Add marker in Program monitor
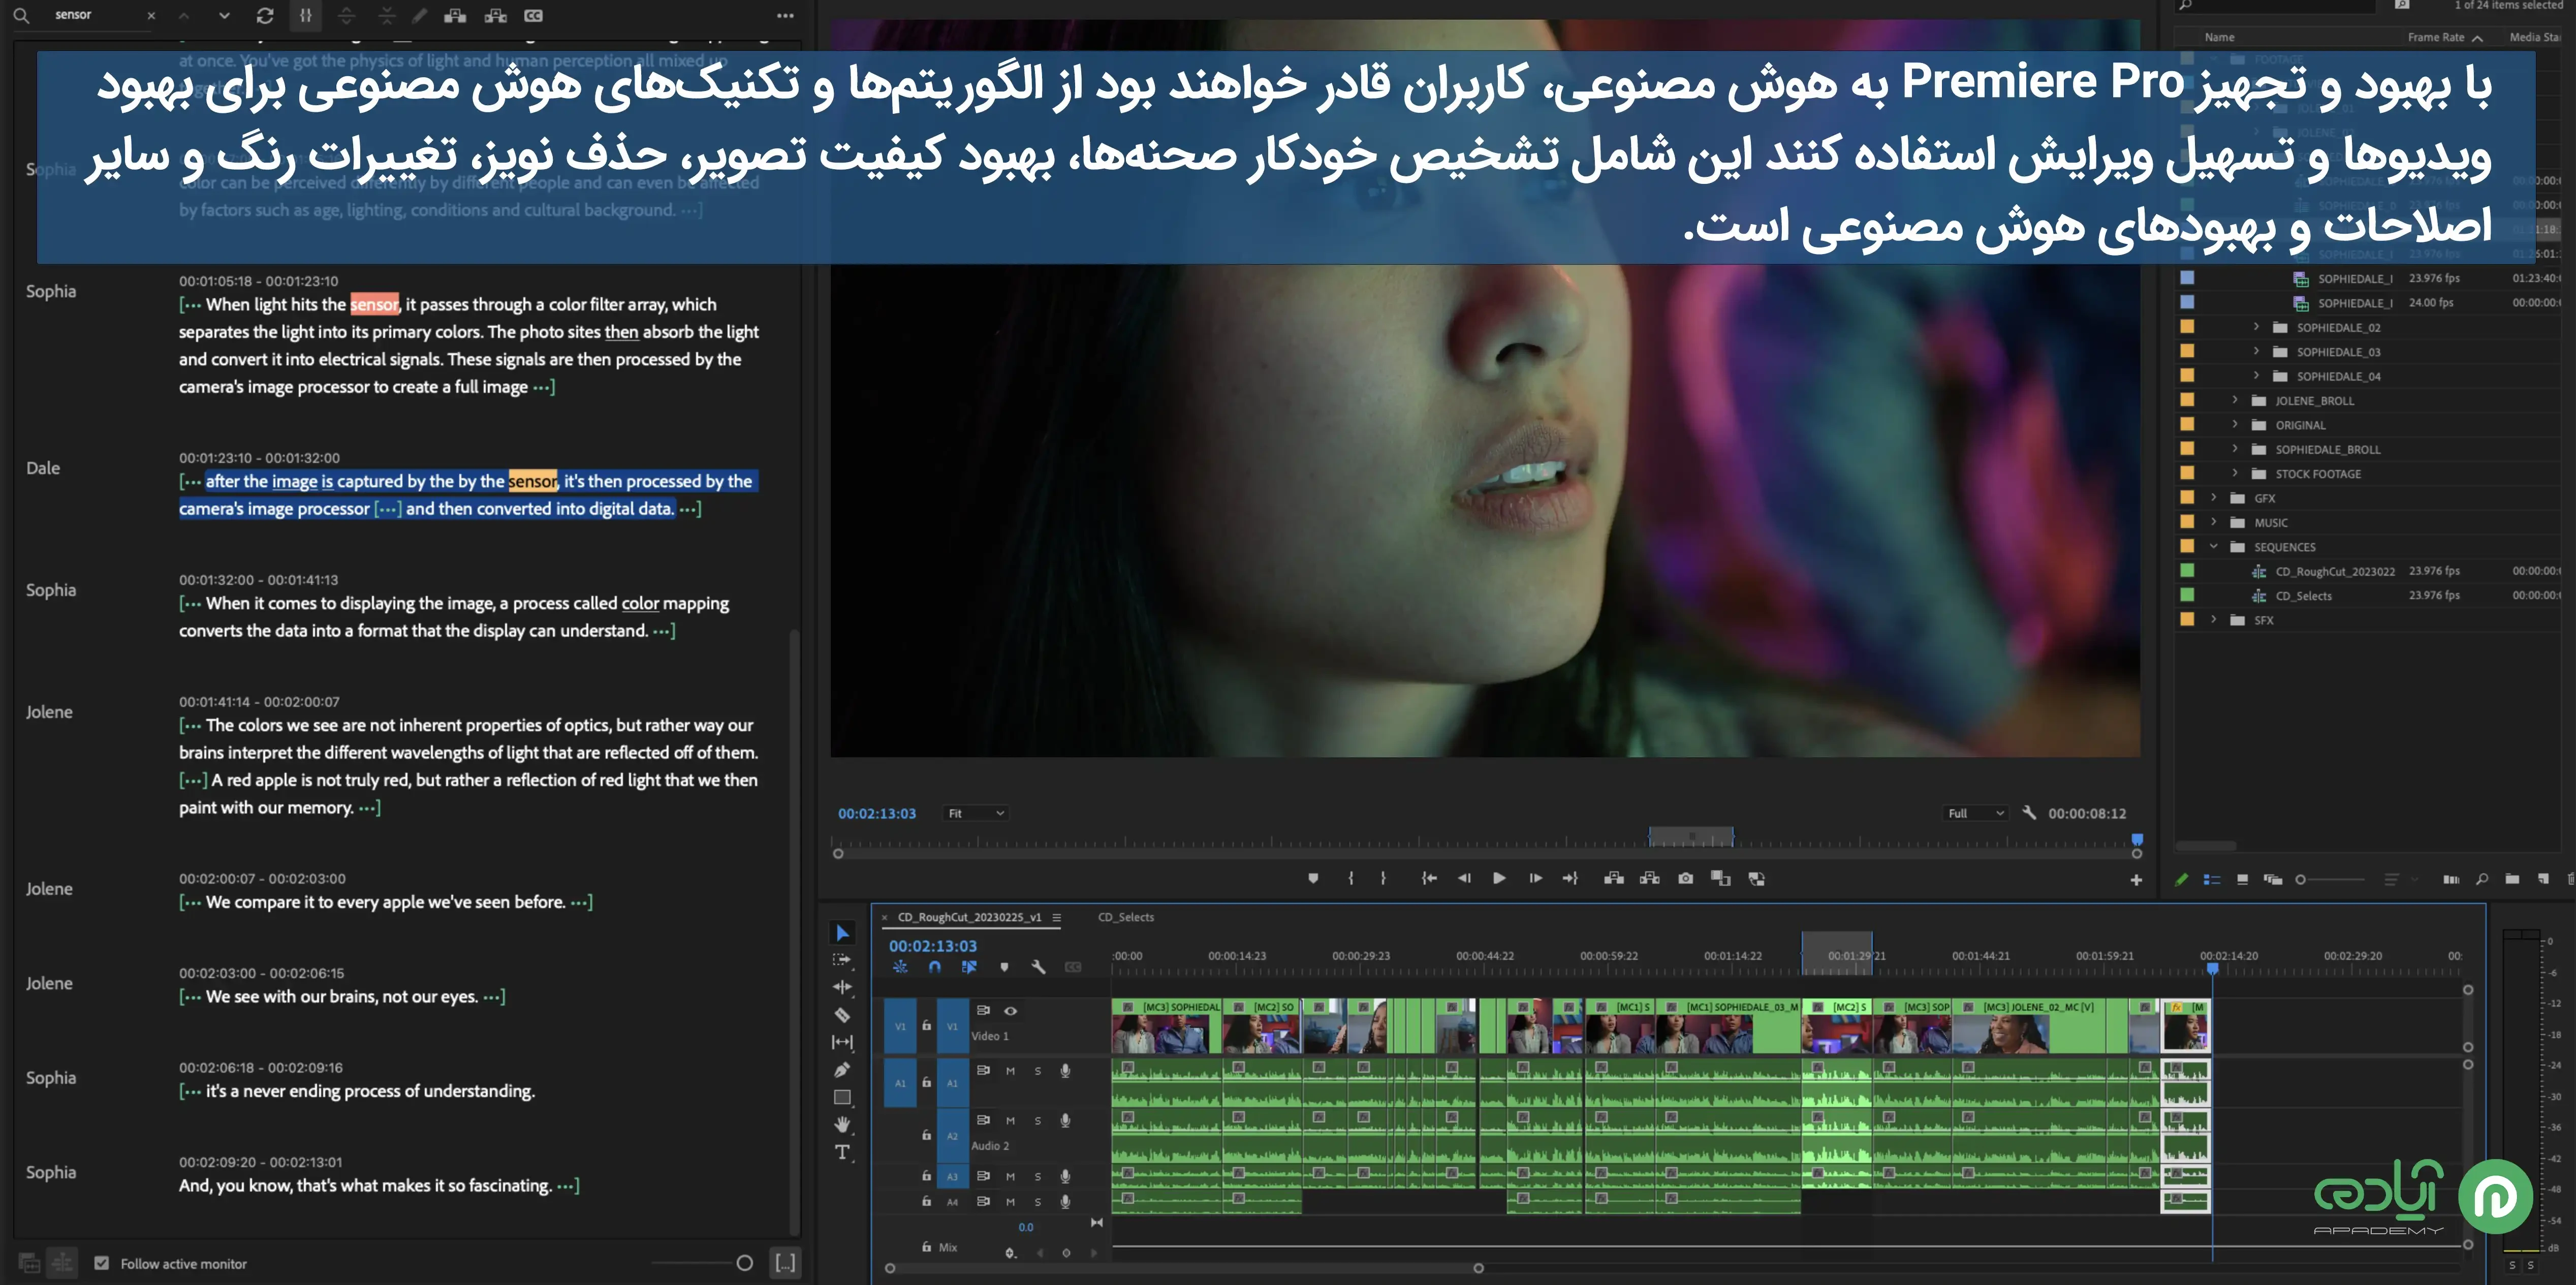Viewport: 2576px width, 1285px height. pos(1313,878)
